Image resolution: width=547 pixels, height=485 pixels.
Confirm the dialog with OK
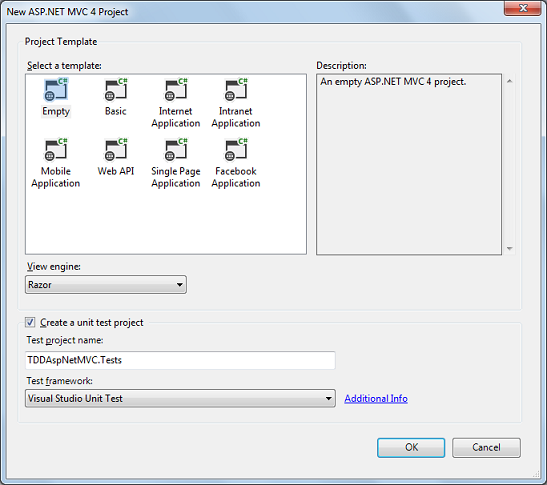411,448
